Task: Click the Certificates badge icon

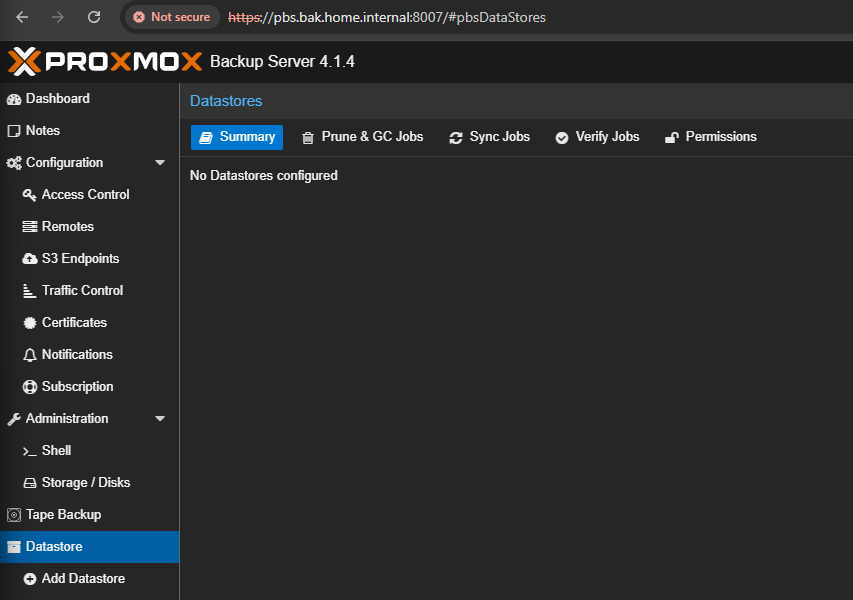Action: tap(29, 323)
